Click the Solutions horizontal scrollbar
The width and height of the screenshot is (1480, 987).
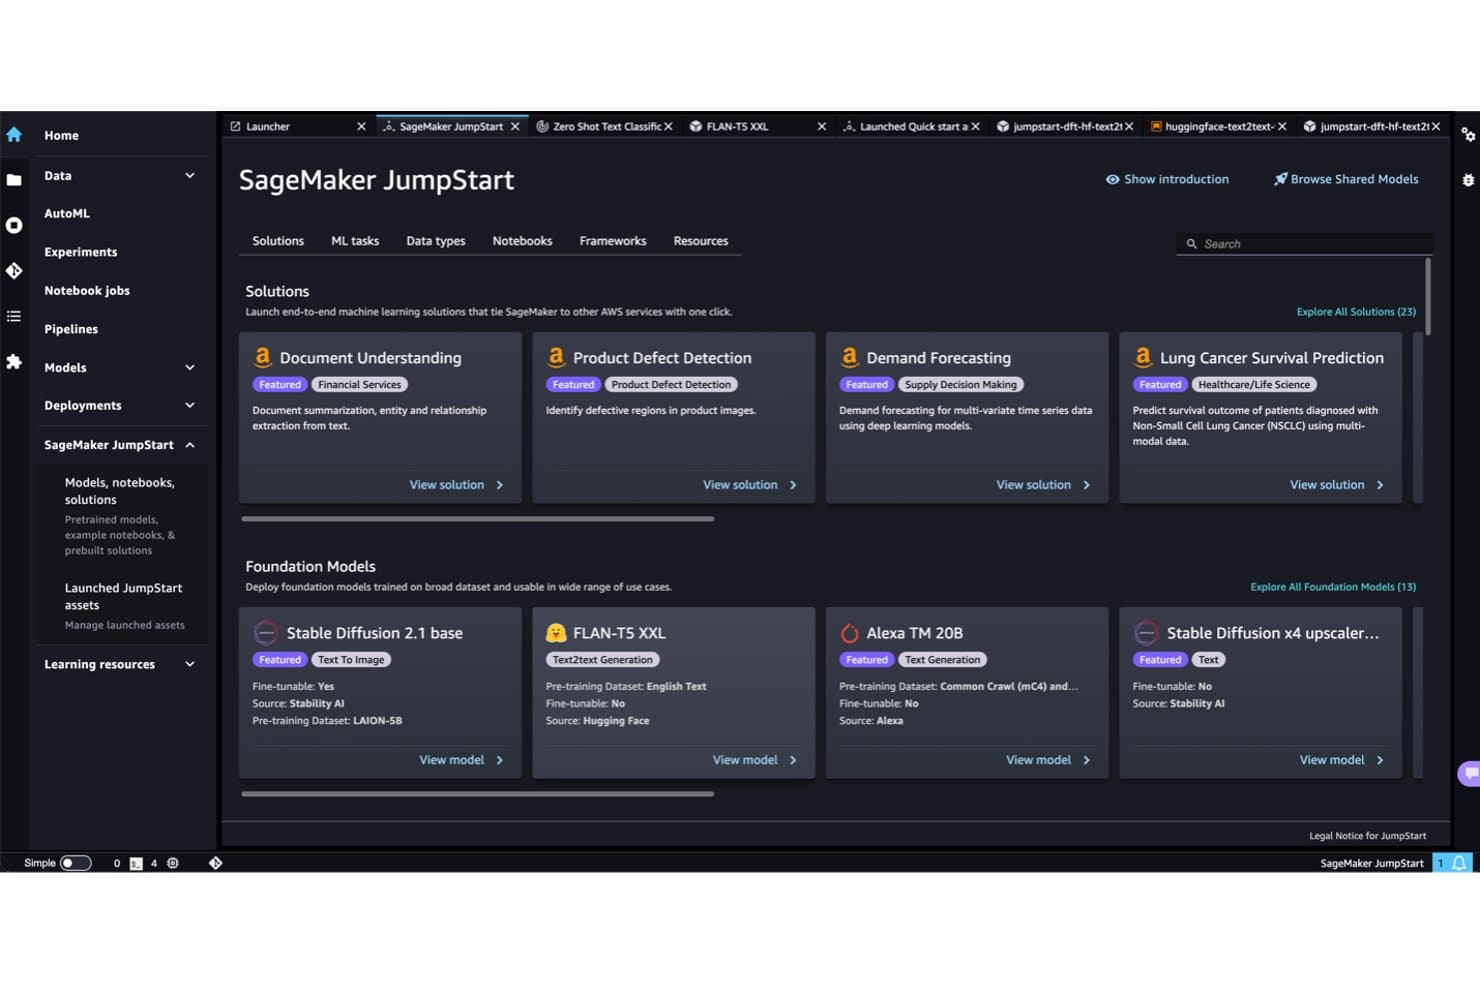click(x=478, y=519)
